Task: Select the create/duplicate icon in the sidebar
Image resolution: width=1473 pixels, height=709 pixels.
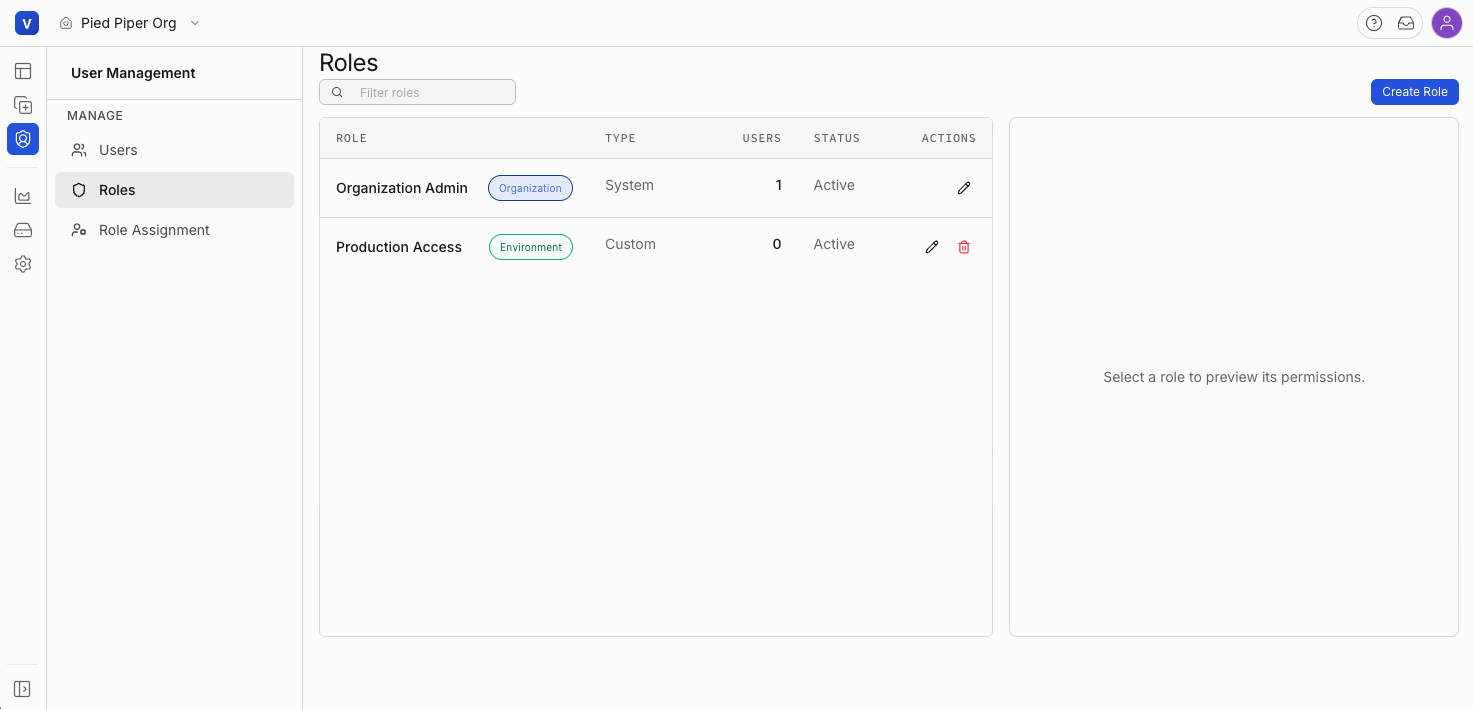Action: (22, 105)
